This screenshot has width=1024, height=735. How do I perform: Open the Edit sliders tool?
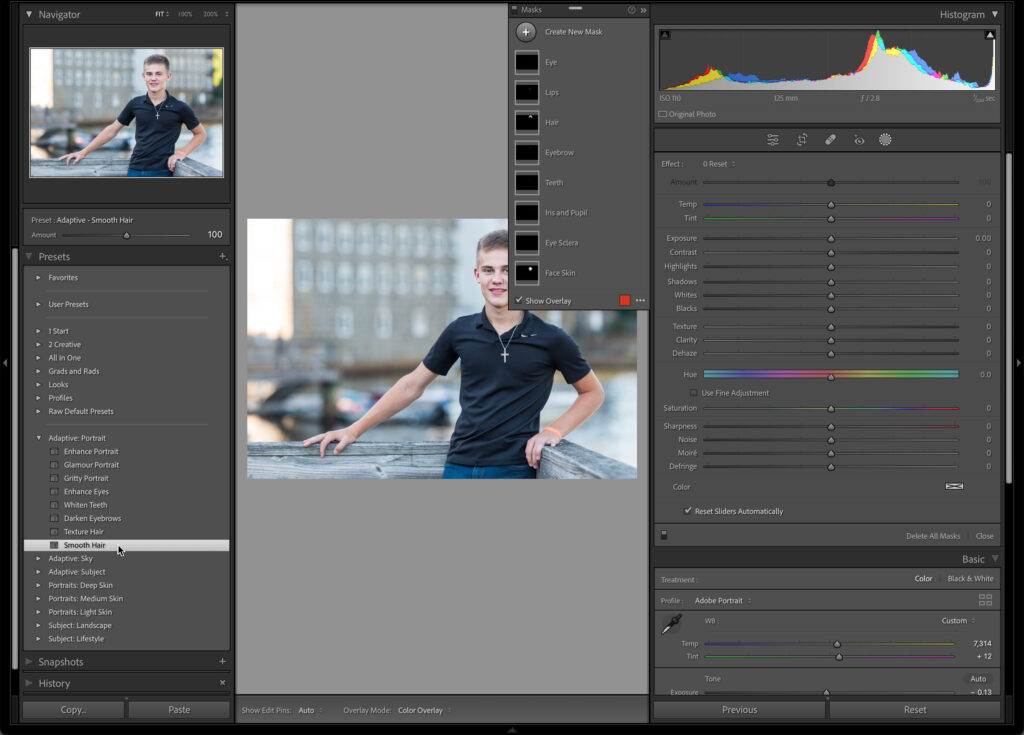pyautogui.click(x=773, y=140)
